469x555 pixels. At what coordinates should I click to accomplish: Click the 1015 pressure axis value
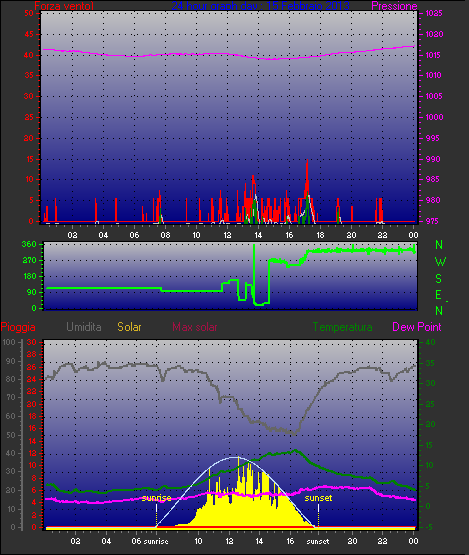point(434,55)
